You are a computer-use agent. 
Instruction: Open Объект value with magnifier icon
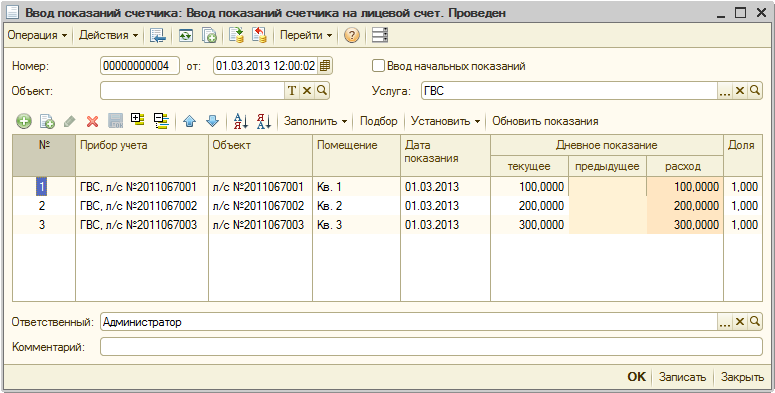pos(322,90)
